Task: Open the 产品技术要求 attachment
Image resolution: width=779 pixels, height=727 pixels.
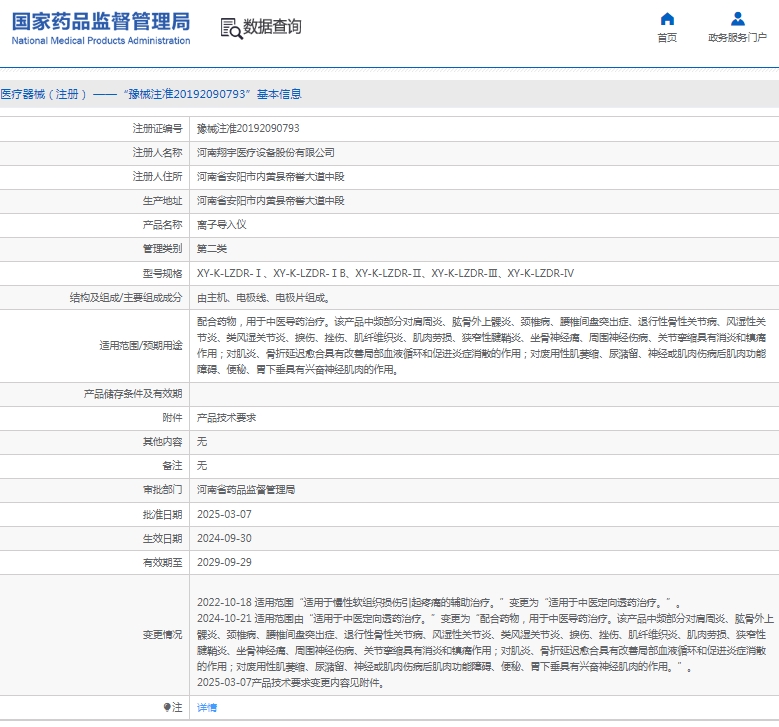Action: pos(227,418)
